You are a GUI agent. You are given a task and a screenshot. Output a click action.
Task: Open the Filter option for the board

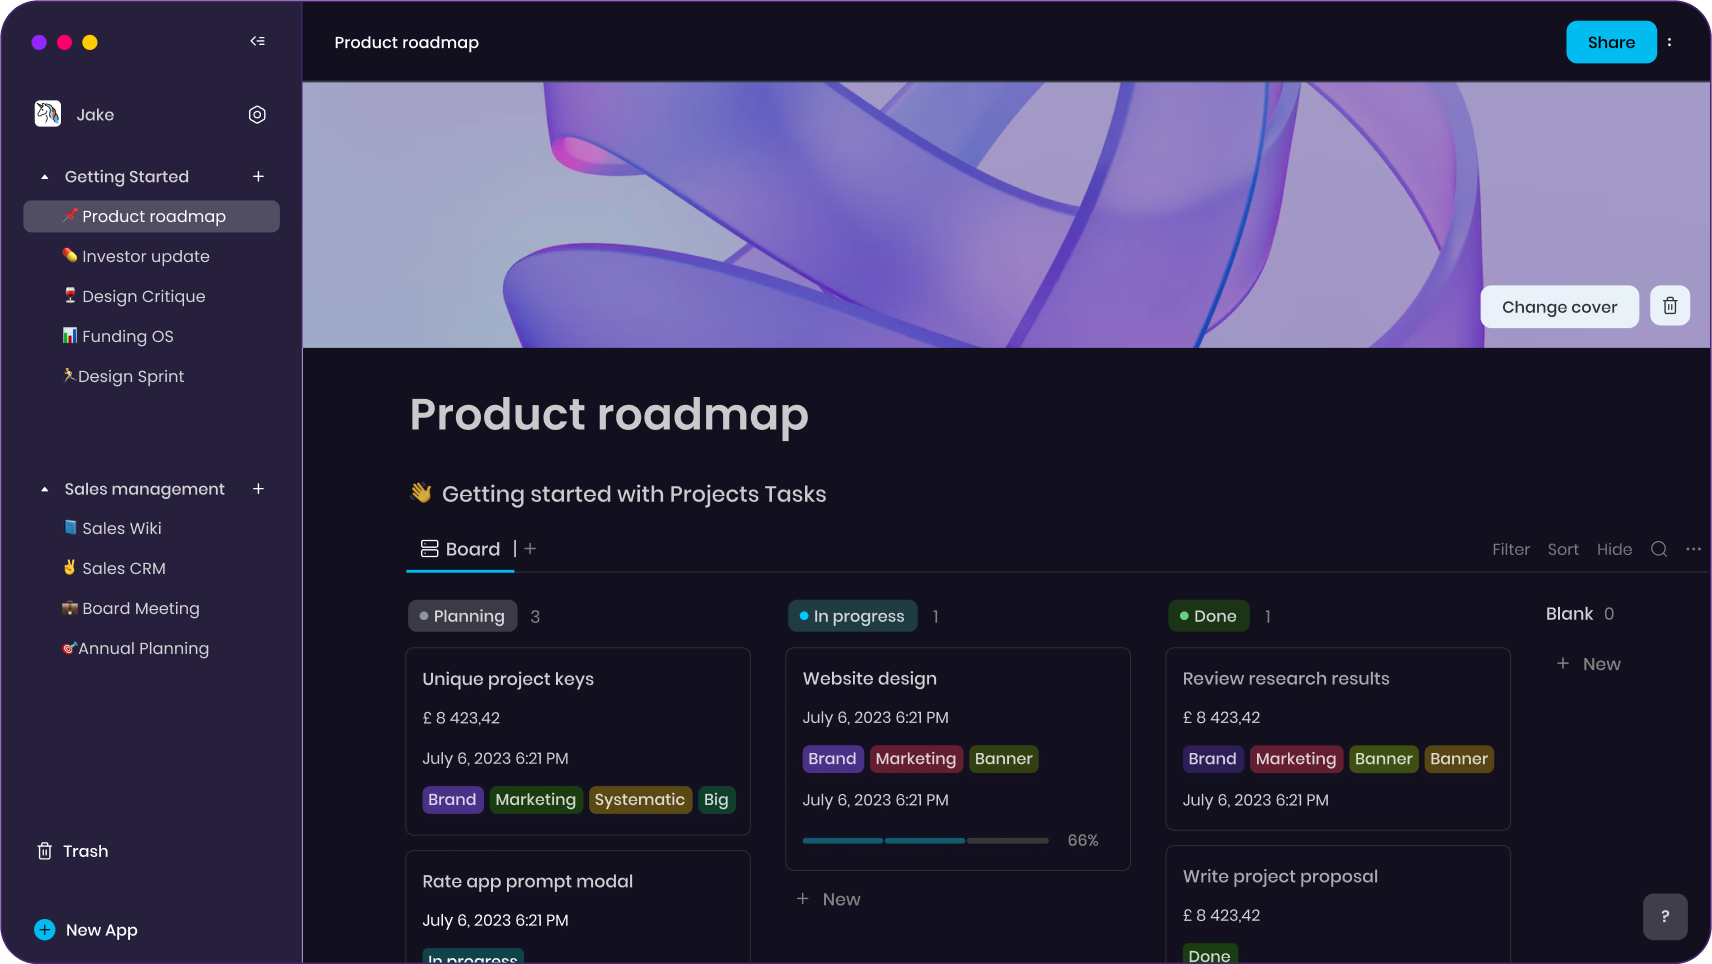click(x=1510, y=549)
